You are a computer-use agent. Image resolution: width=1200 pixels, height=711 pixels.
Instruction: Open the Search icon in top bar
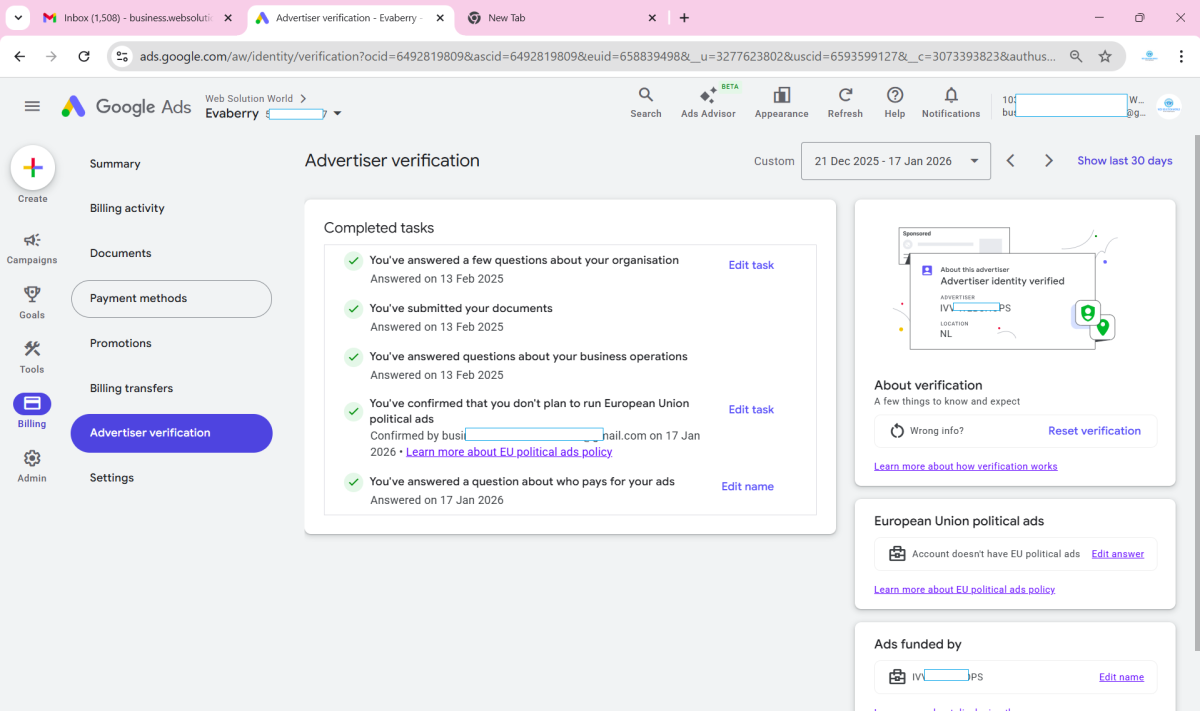[645, 101]
